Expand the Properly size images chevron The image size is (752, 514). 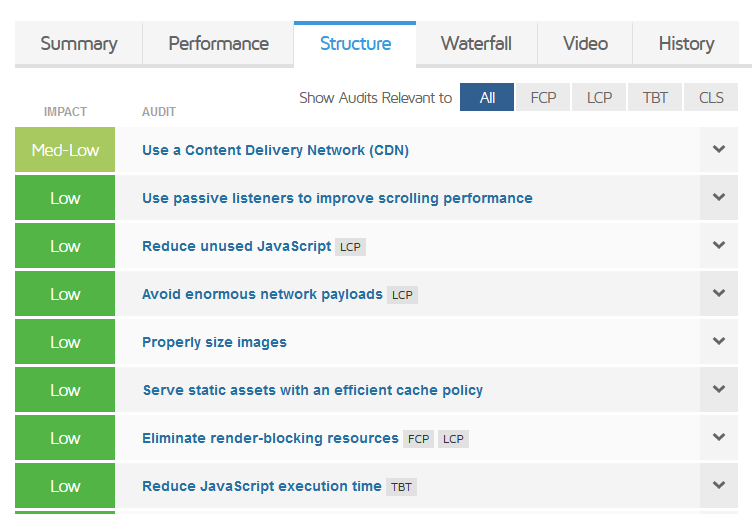click(x=718, y=341)
